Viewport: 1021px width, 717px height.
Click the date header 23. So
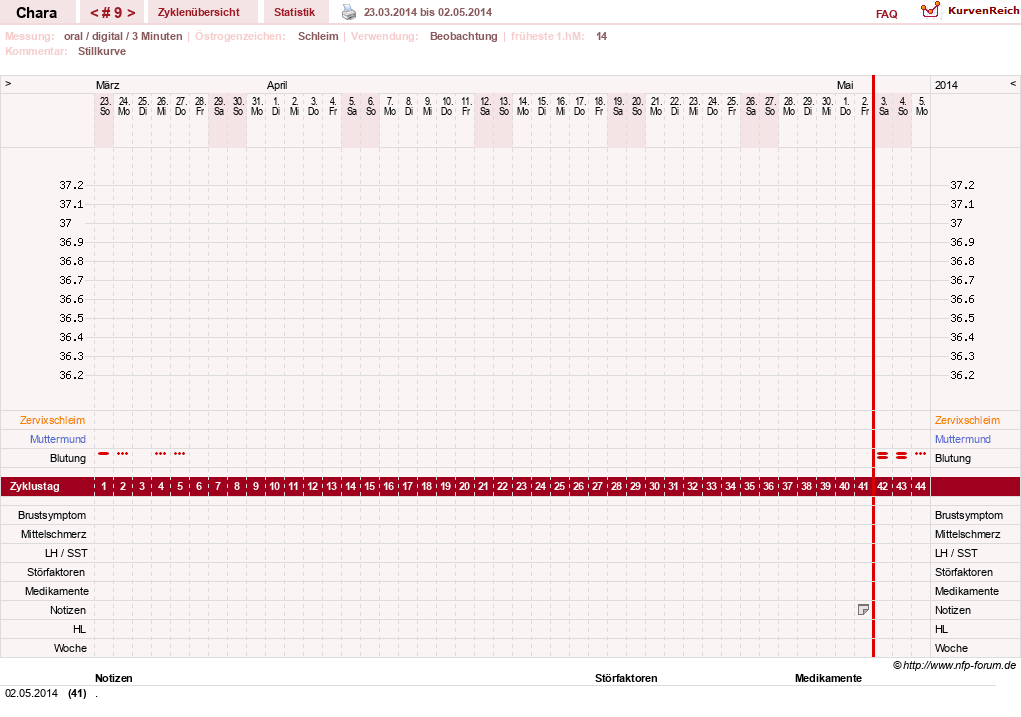click(x=105, y=106)
